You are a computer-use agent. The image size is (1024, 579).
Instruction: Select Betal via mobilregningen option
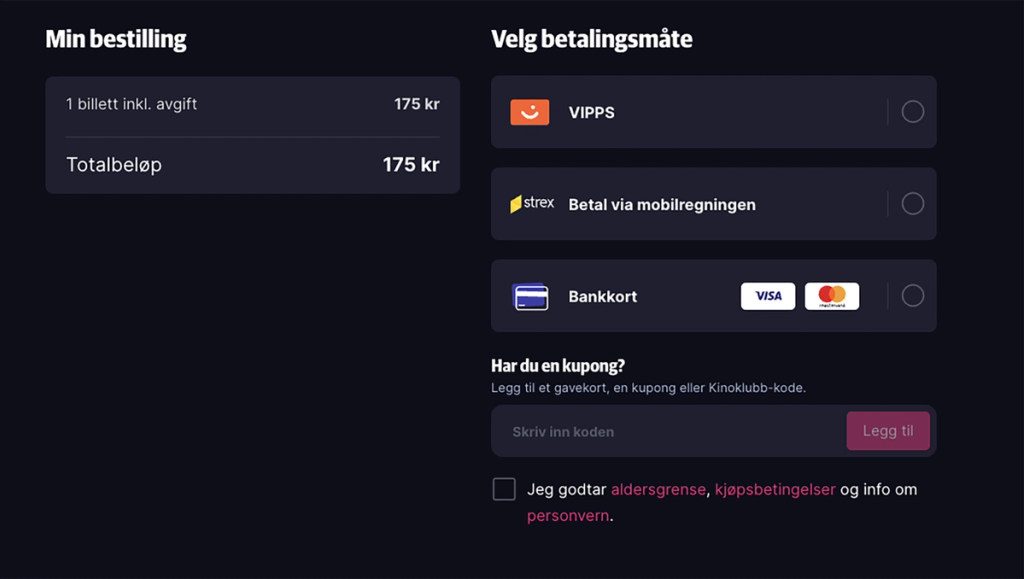point(912,203)
